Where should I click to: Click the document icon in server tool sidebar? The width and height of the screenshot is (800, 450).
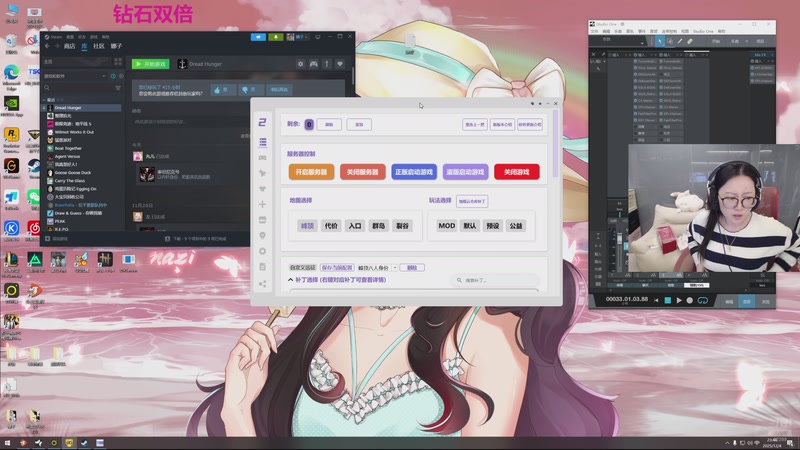click(262, 267)
